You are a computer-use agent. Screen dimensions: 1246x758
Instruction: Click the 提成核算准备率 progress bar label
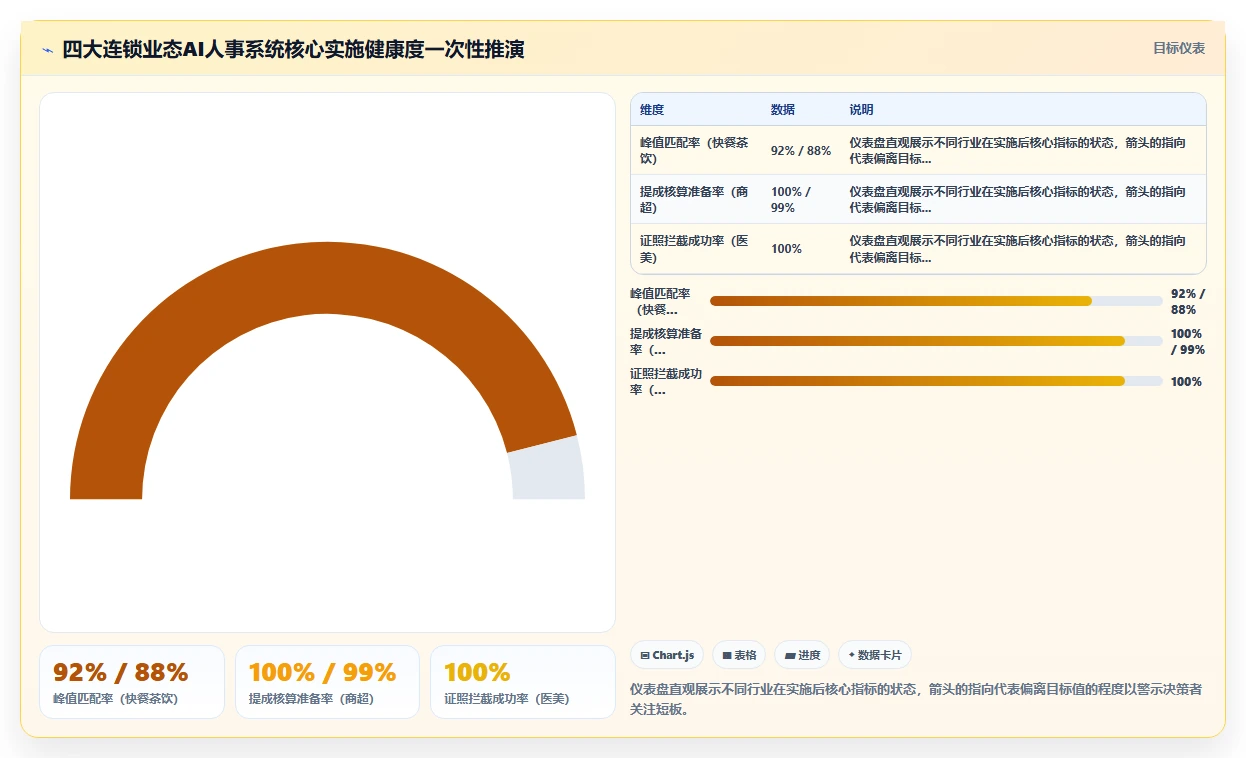pyautogui.click(x=666, y=341)
